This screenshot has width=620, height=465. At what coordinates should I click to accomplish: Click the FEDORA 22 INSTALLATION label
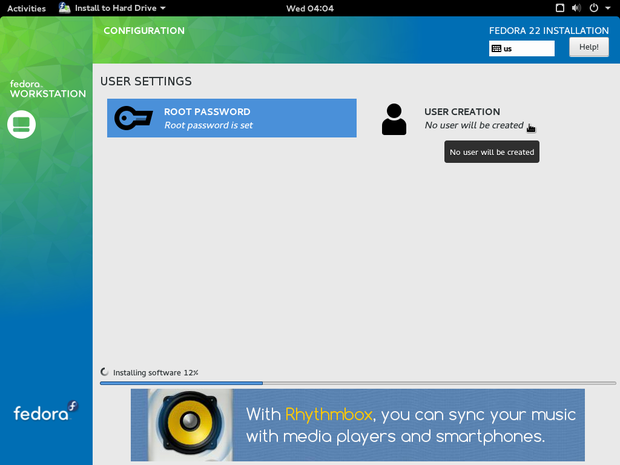point(549,31)
